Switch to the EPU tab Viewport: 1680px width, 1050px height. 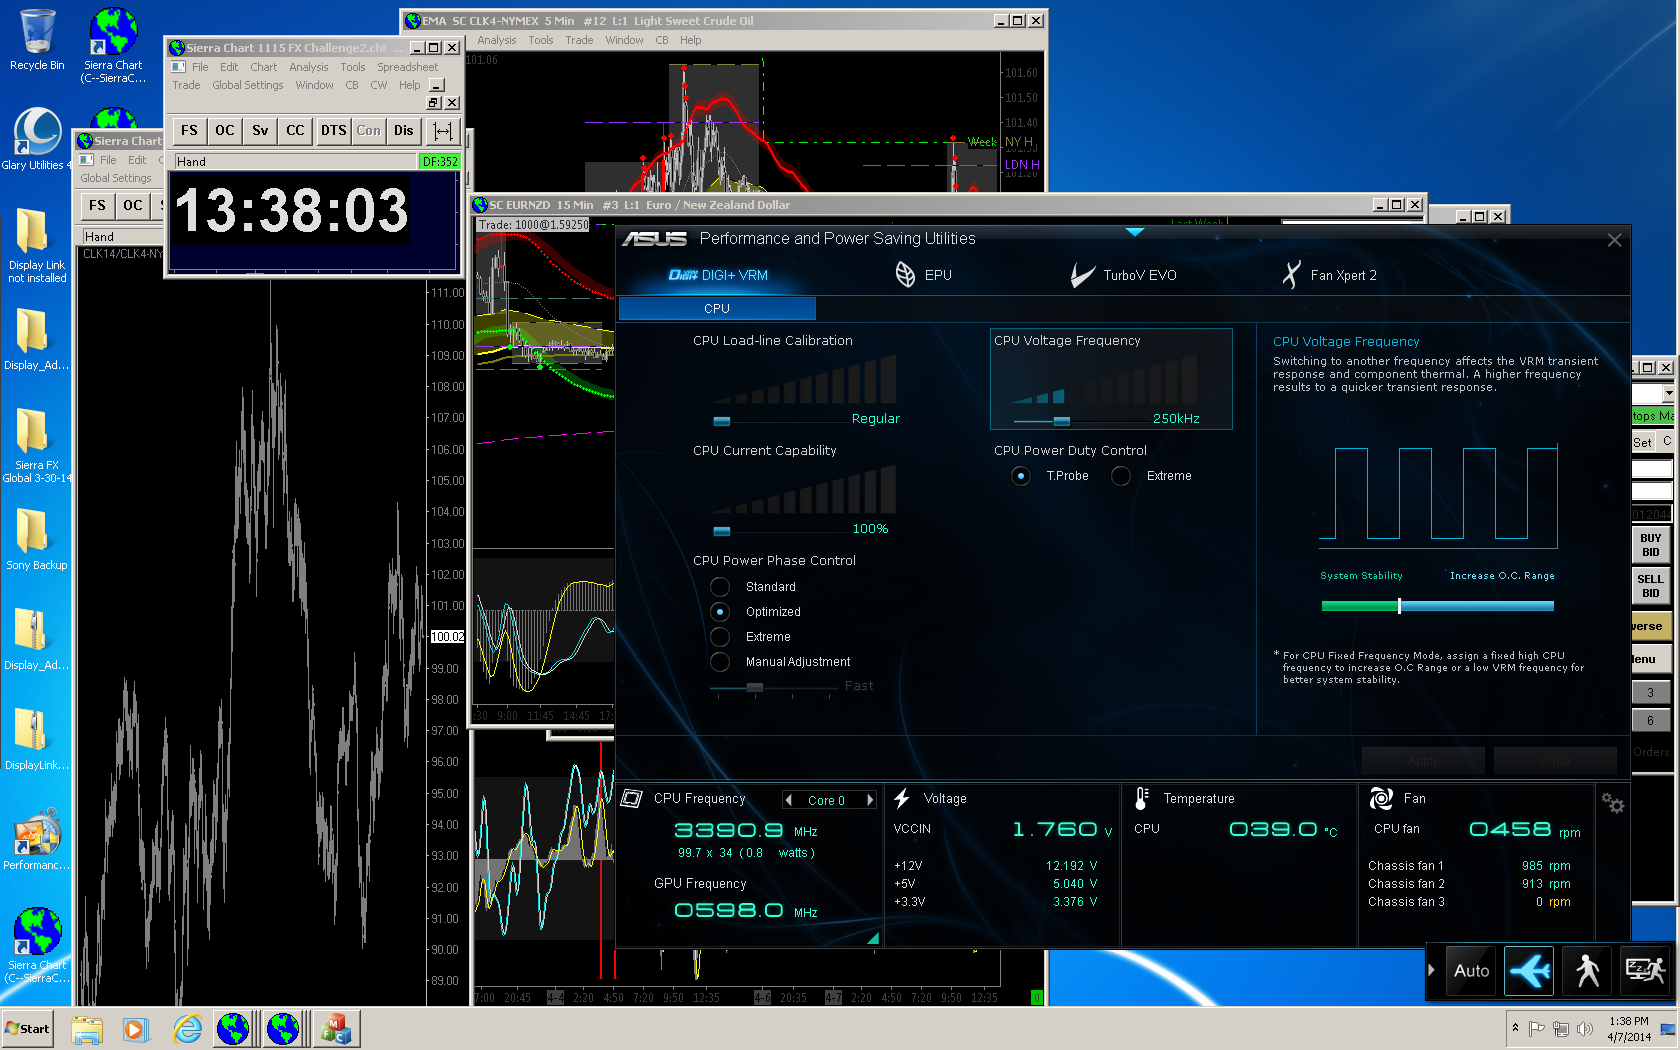pos(923,275)
